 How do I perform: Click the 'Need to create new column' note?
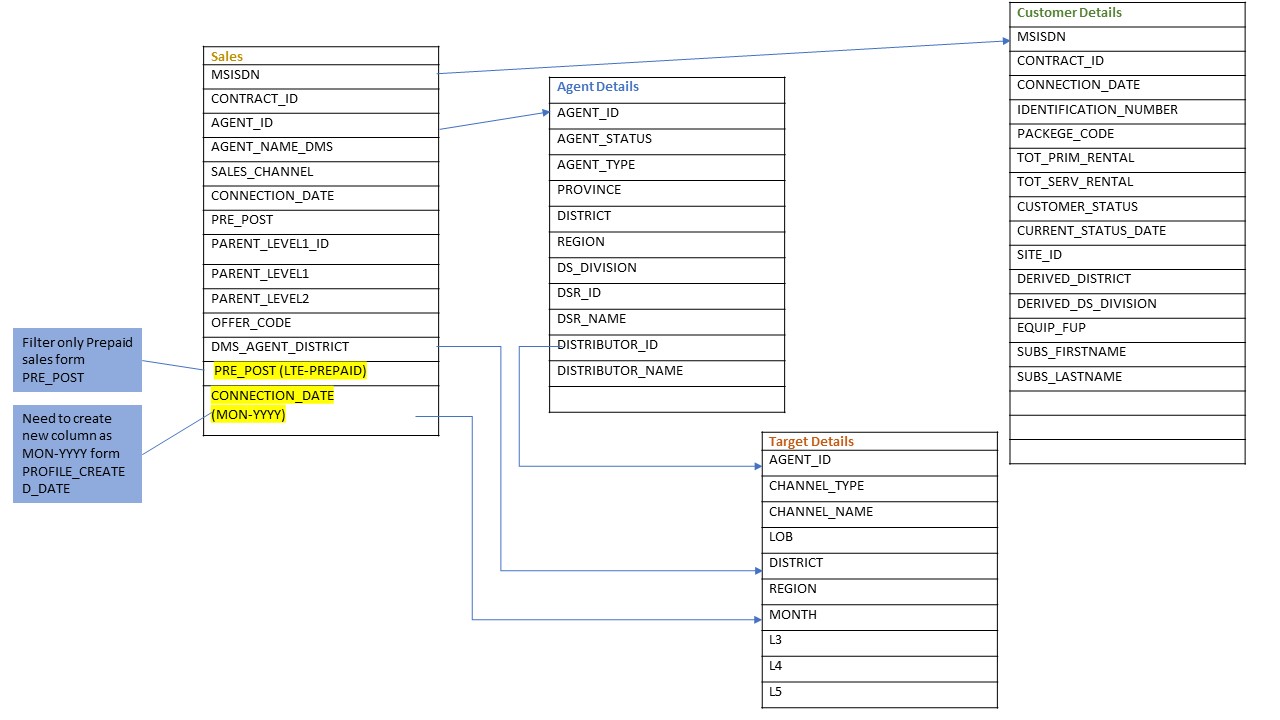[x=77, y=453]
